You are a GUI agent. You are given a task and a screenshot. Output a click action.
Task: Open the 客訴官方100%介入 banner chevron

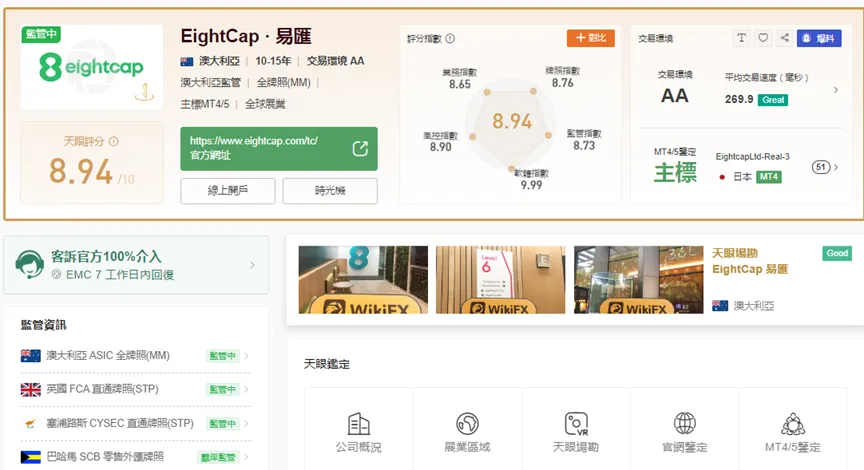coord(252,265)
